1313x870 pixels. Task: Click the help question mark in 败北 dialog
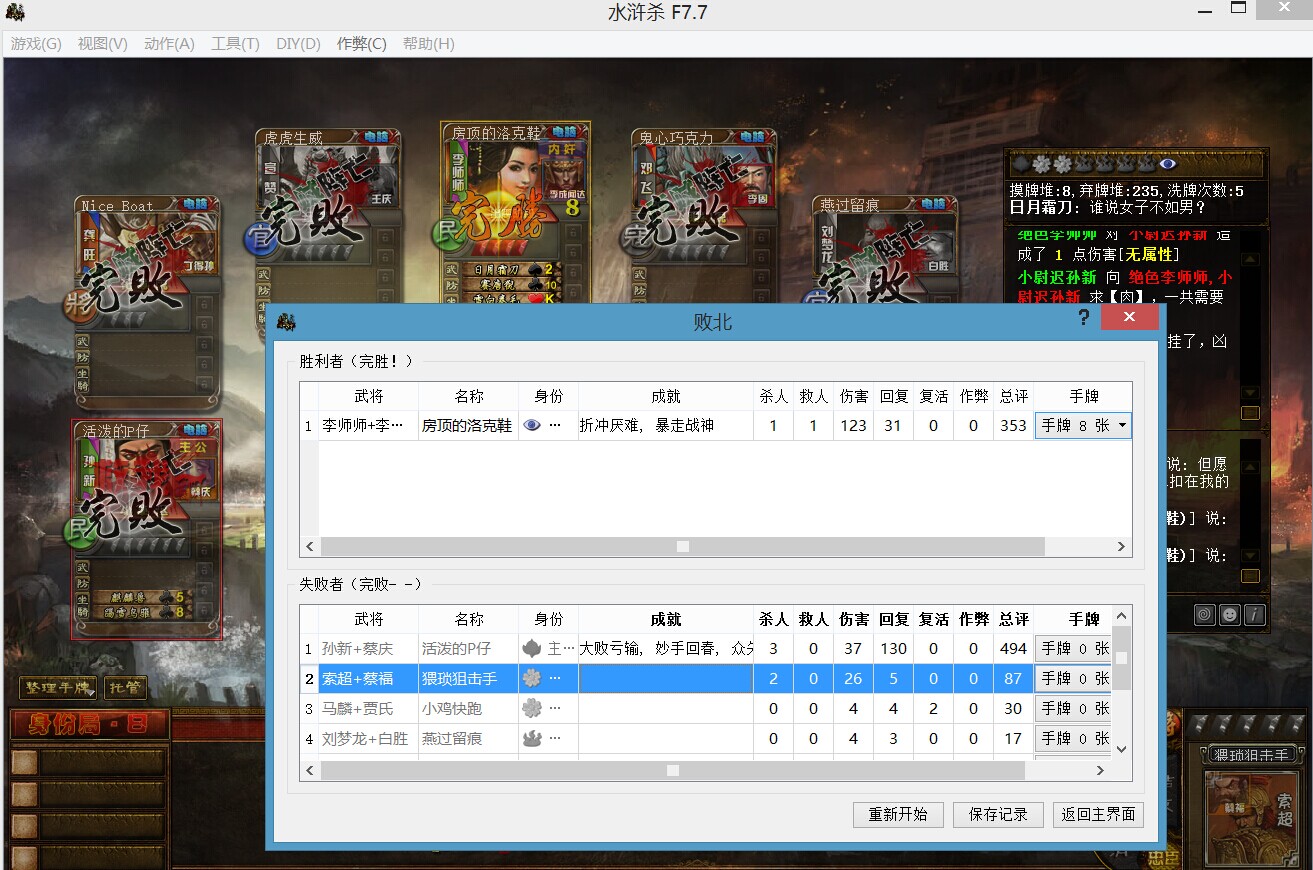tap(1084, 317)
